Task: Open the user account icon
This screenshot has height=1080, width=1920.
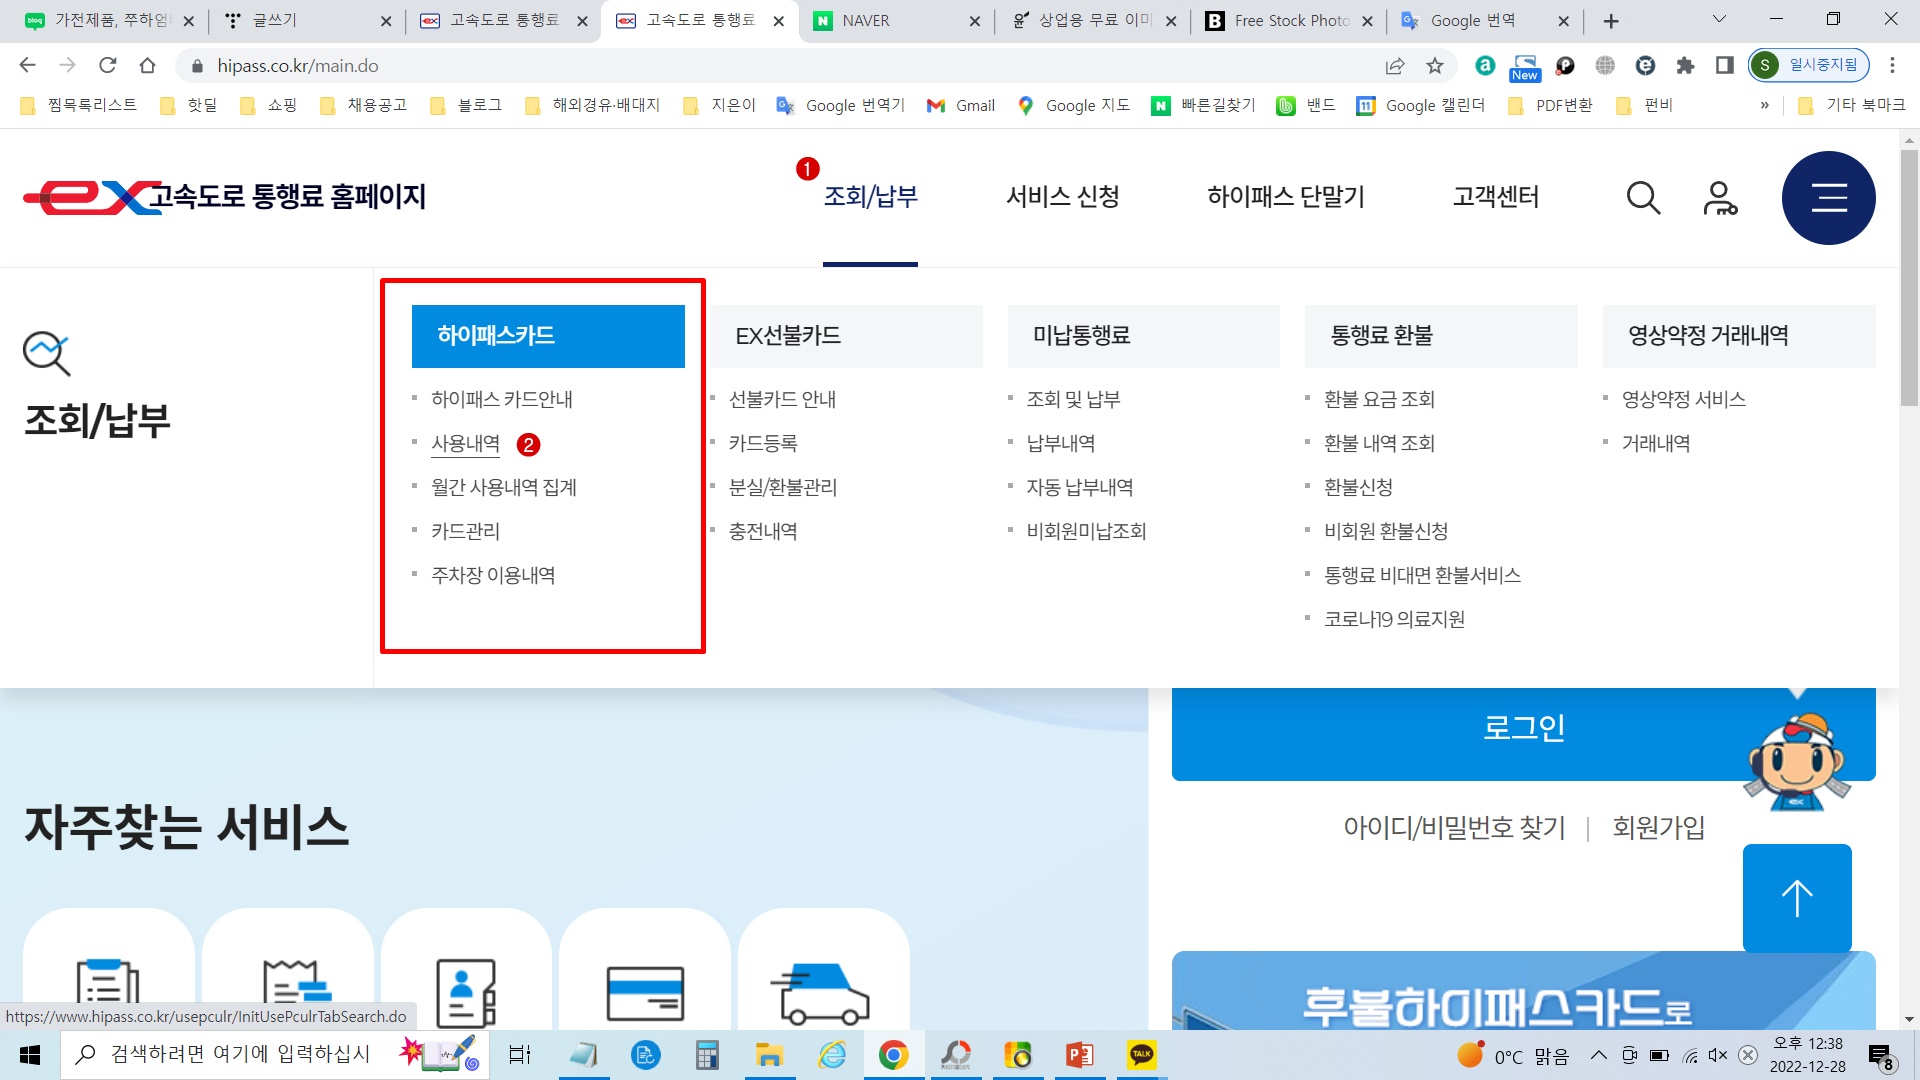Action: pyautogui.click(x=1720, y=198)
